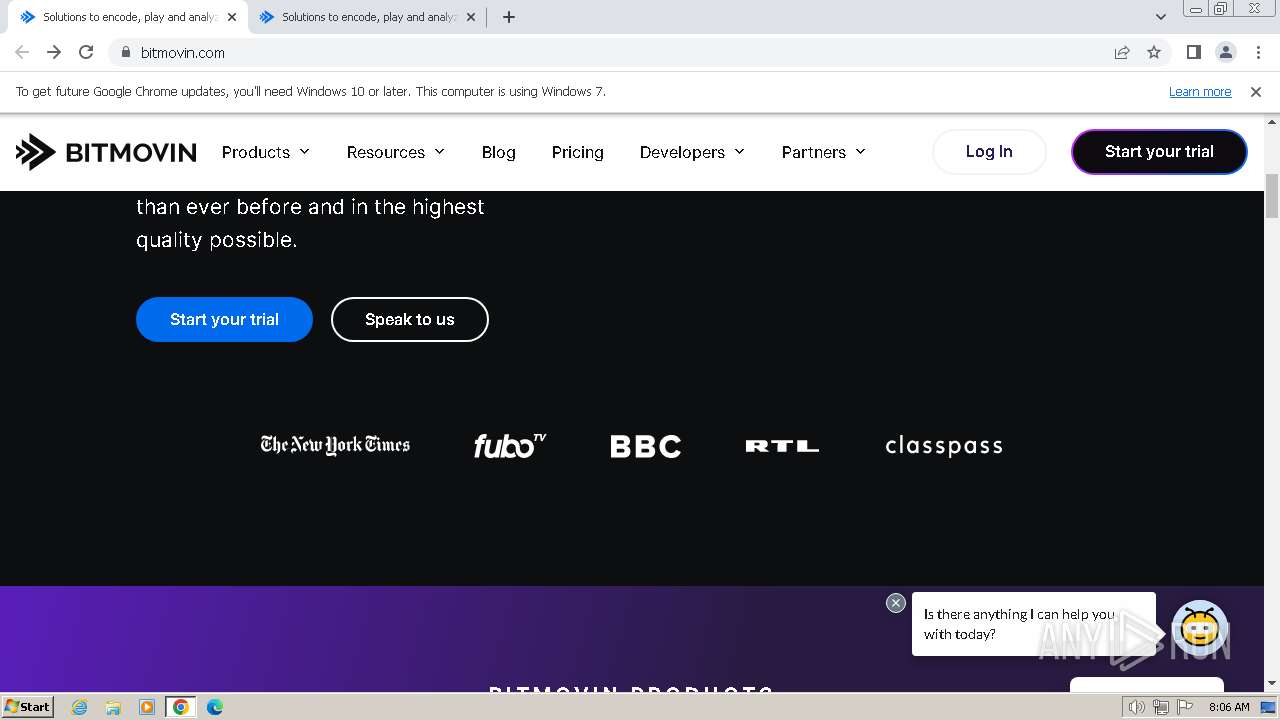Click the Bitmovin logo in header
This screenshot has height=720, width=1280.
(x=106, y=152)
